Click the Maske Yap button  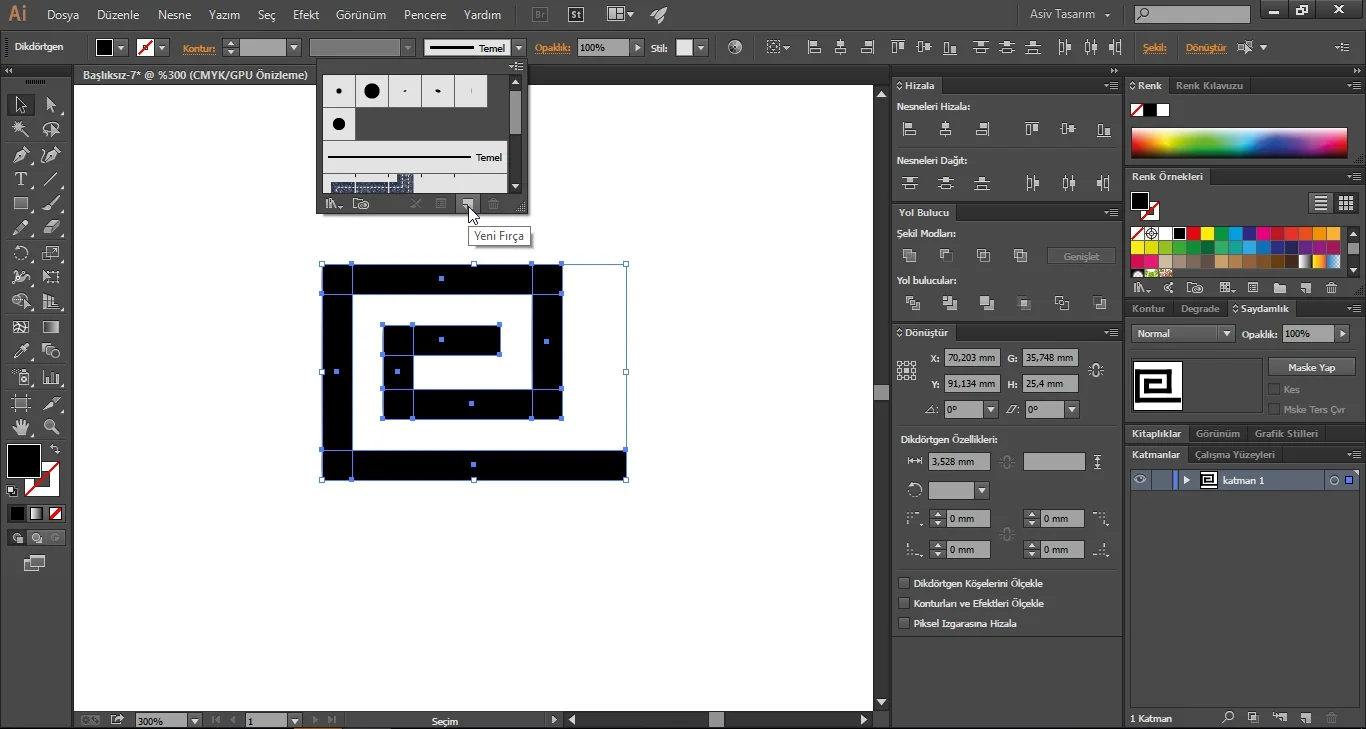(1311, 367)
